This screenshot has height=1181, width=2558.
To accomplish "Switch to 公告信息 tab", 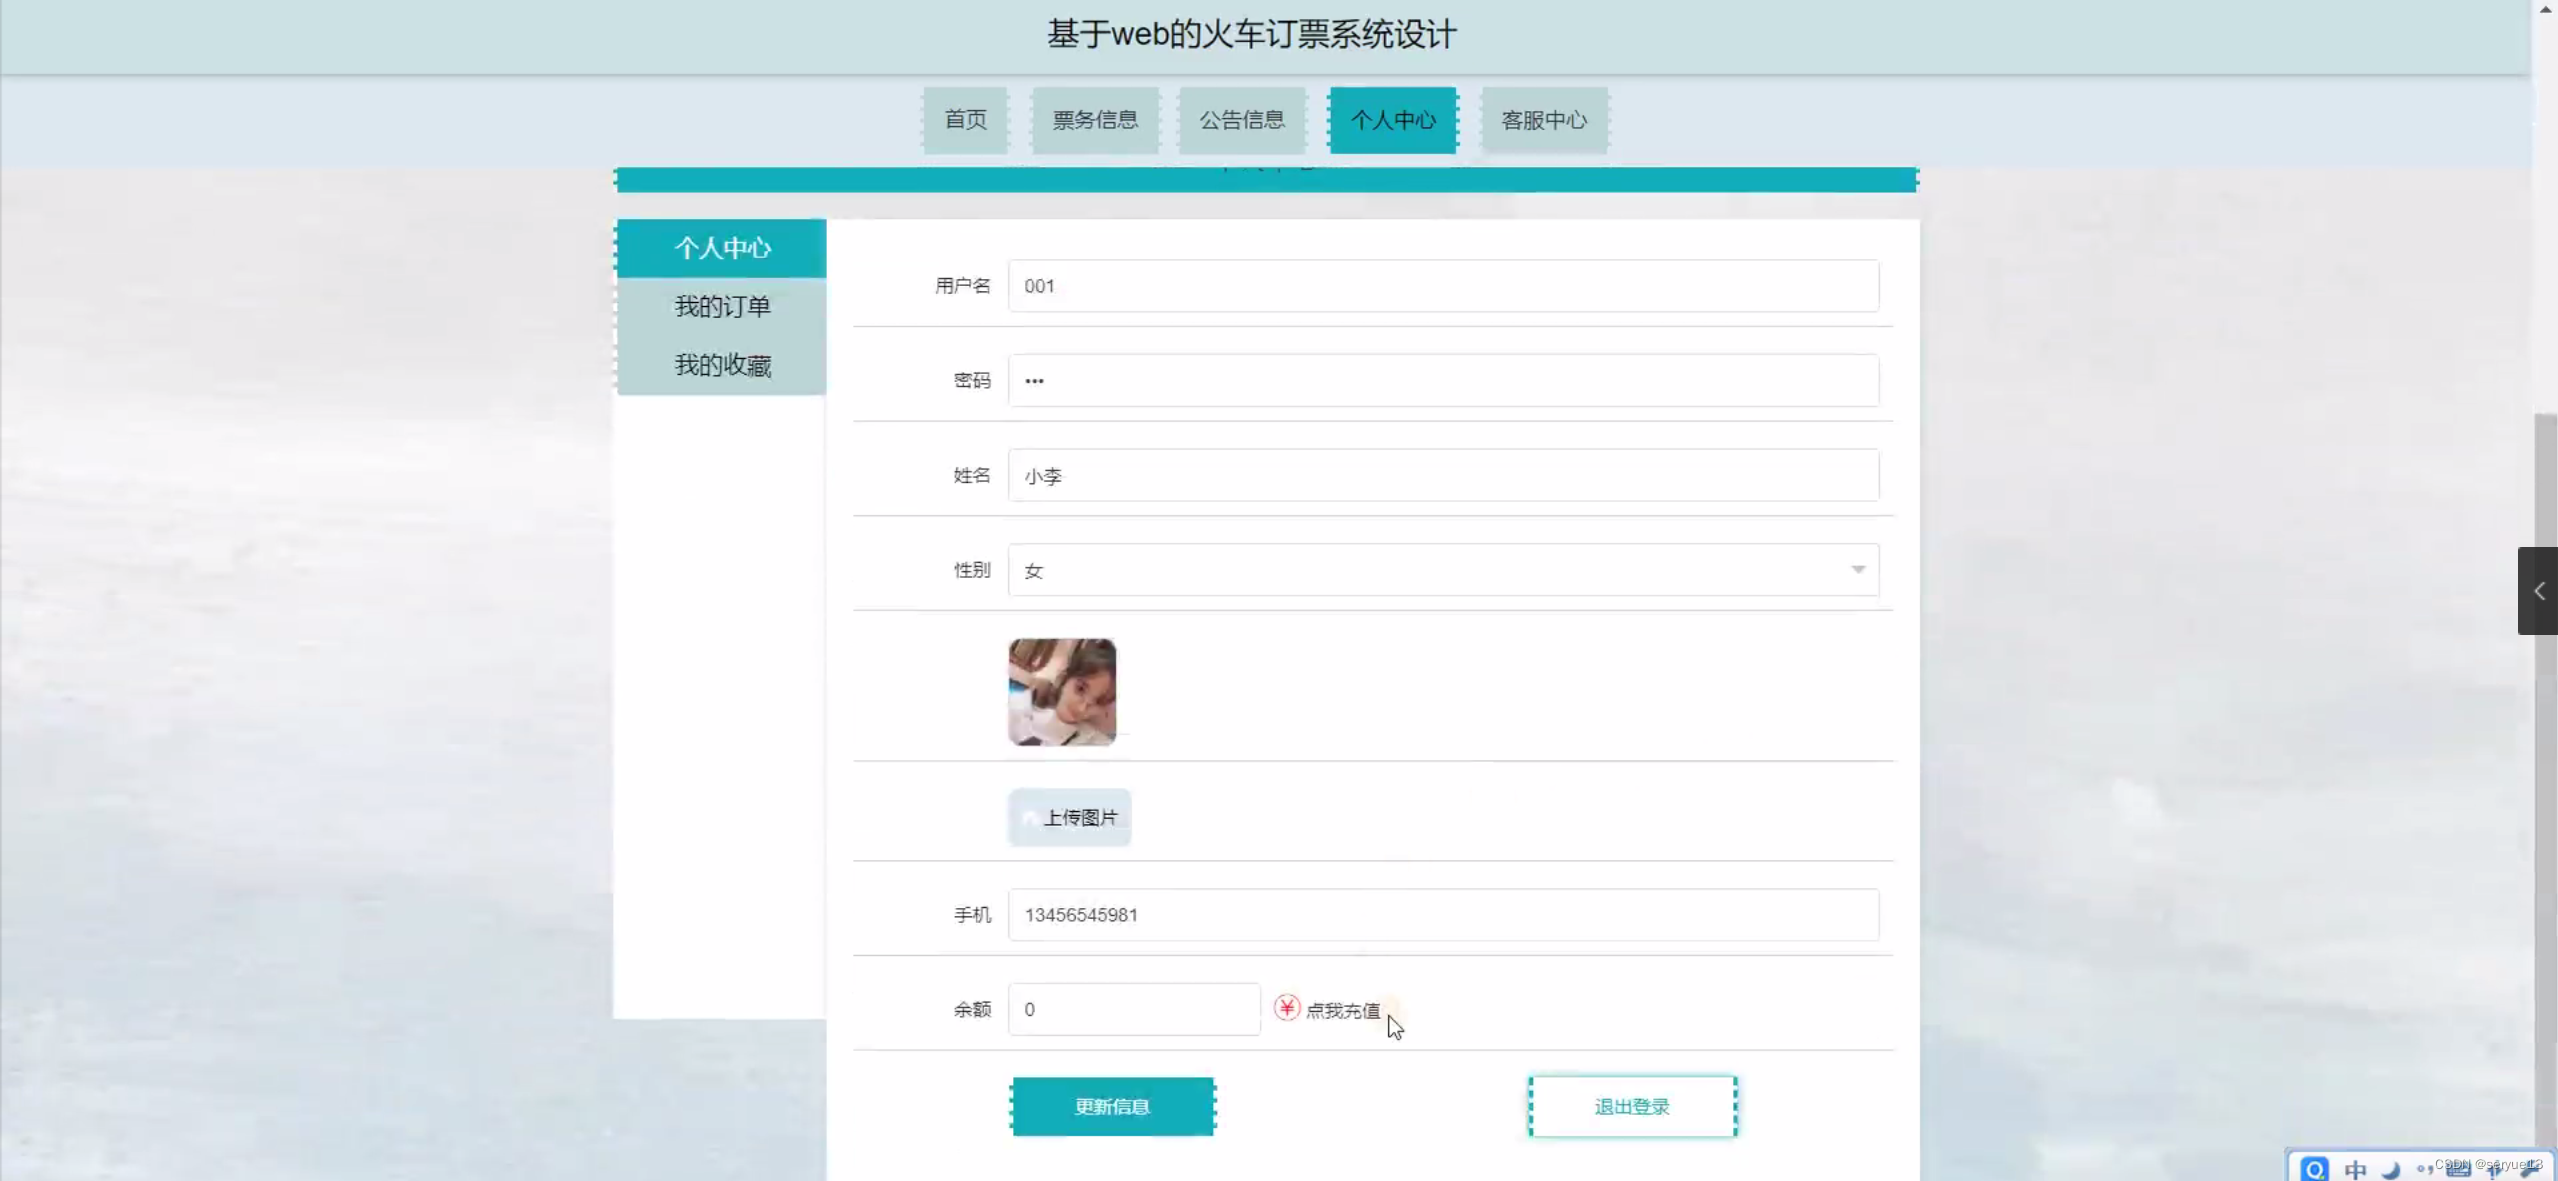I will (x=1242, y=120).
